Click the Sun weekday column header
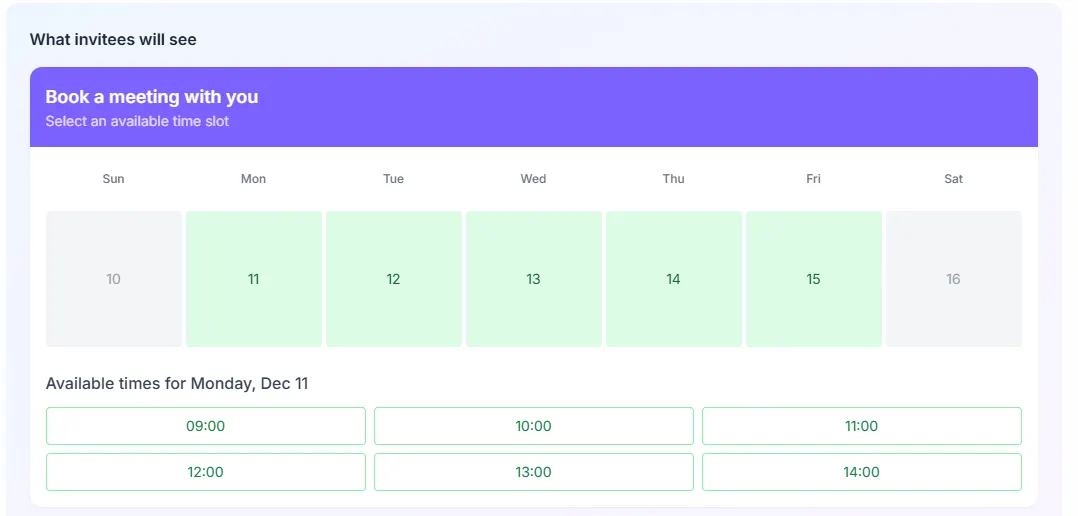The width and height of the screenshot is (1078, 516). coord(114,179)
